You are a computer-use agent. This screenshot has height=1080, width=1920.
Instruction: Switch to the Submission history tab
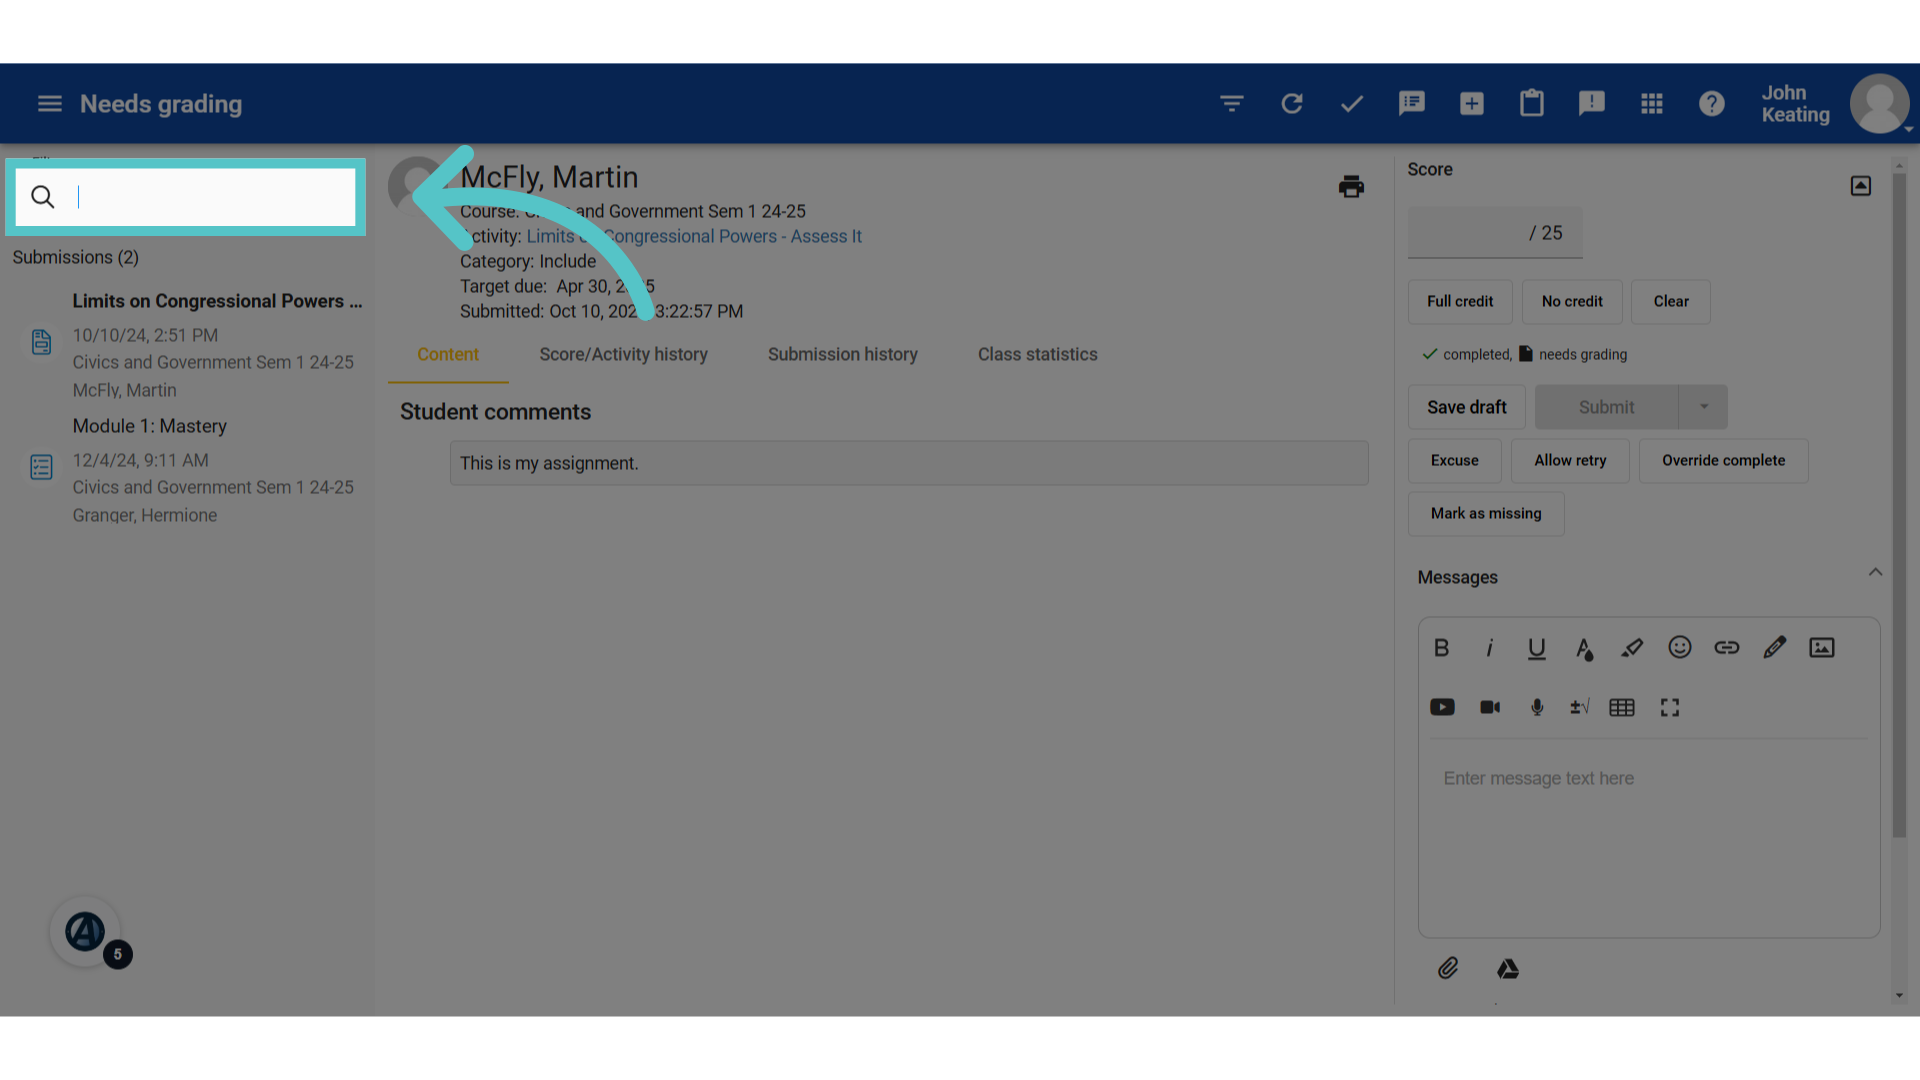pos(843,354)
